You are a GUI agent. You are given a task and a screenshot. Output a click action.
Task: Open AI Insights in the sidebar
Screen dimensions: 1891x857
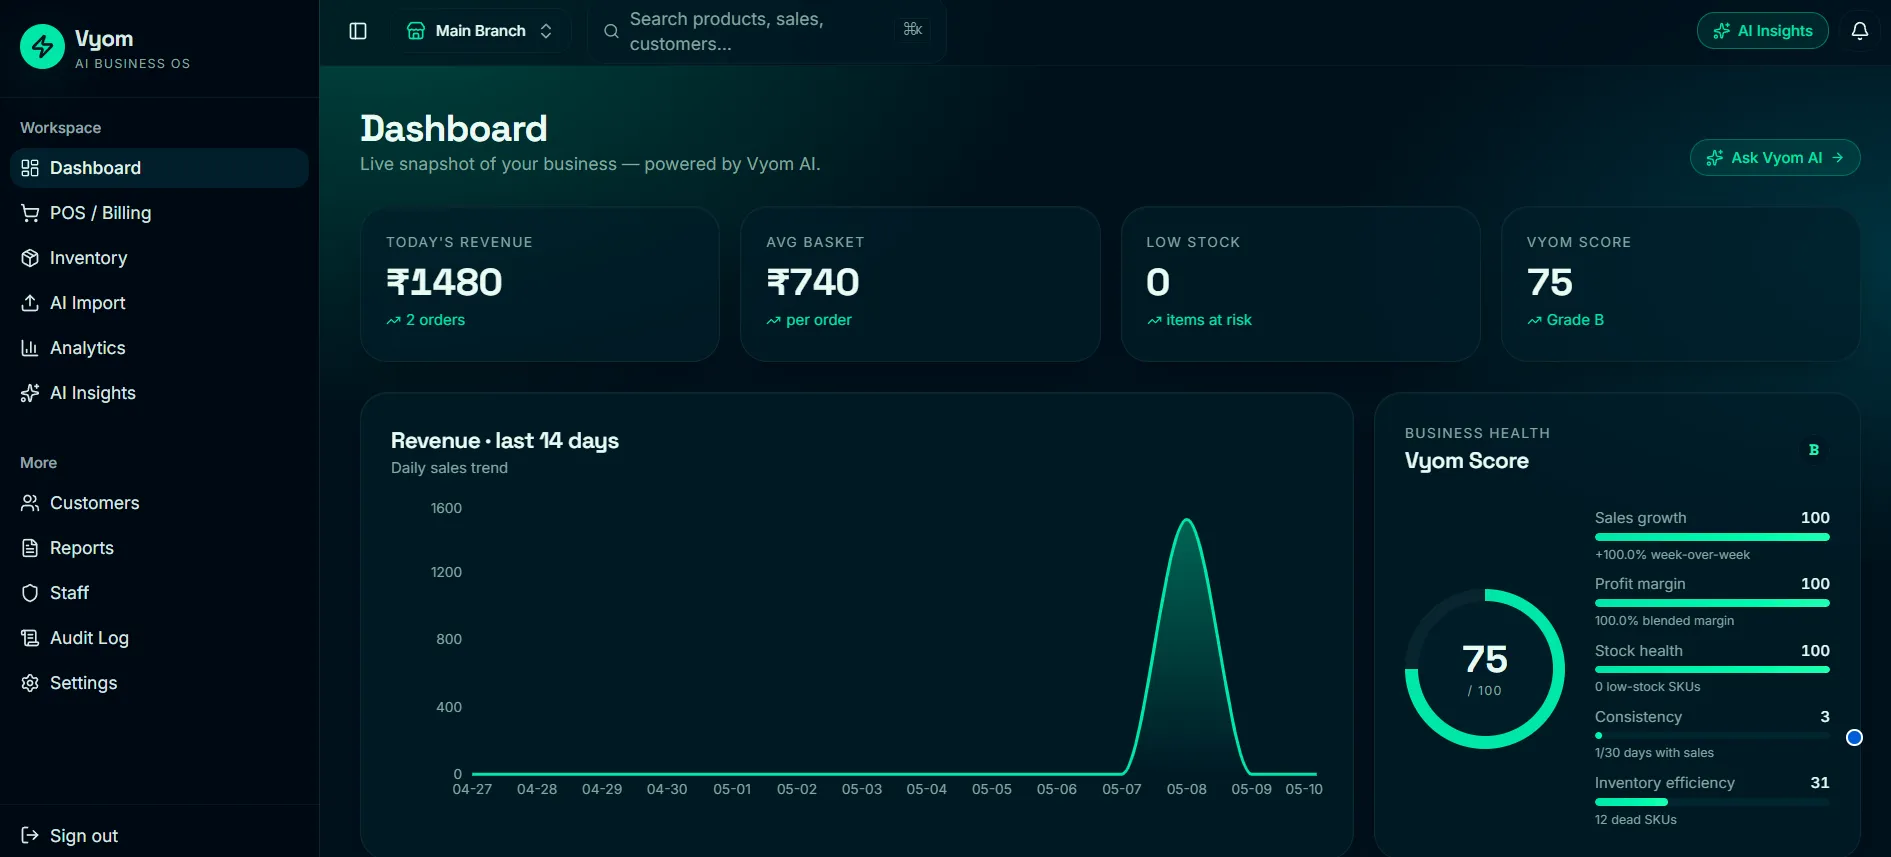(159, 393)
